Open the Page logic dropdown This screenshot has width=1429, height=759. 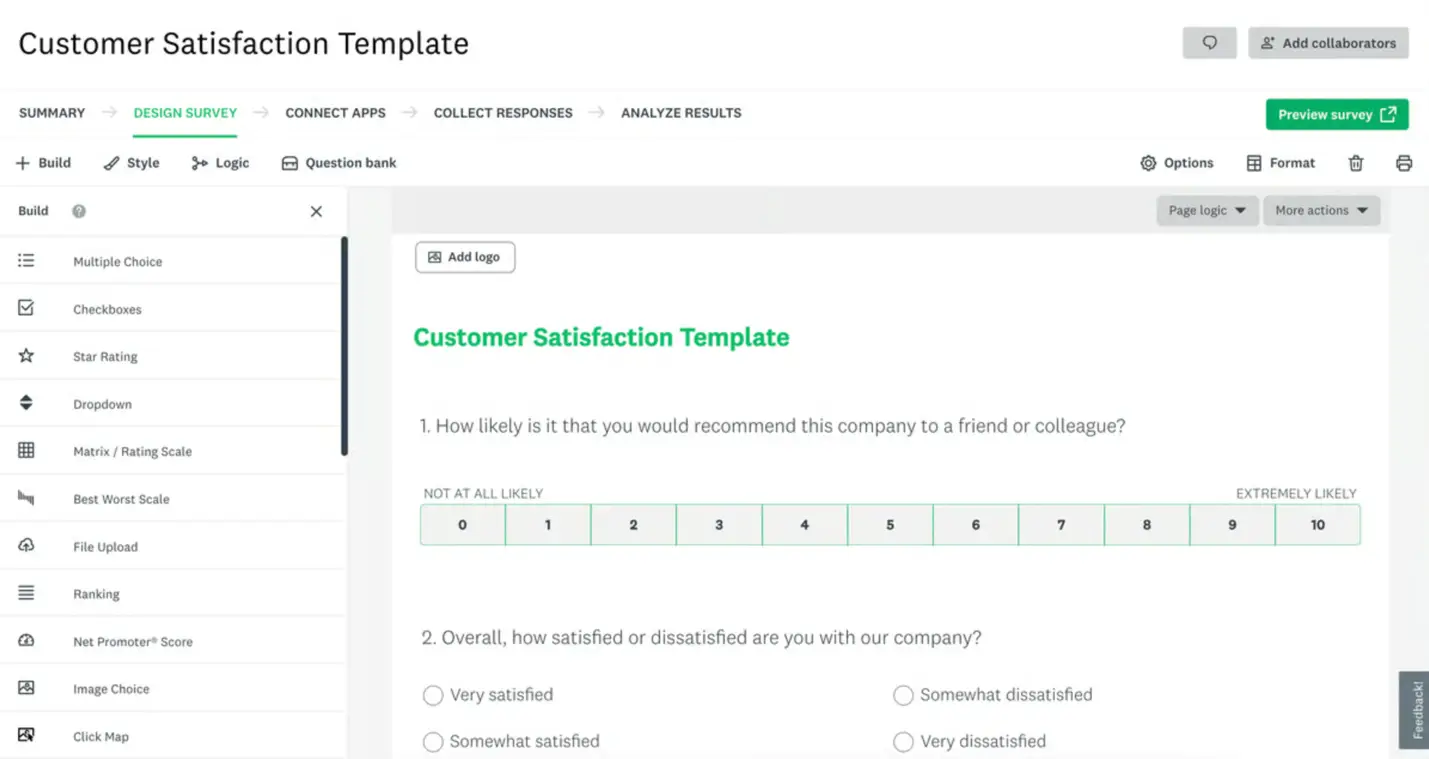(1207, 210)
